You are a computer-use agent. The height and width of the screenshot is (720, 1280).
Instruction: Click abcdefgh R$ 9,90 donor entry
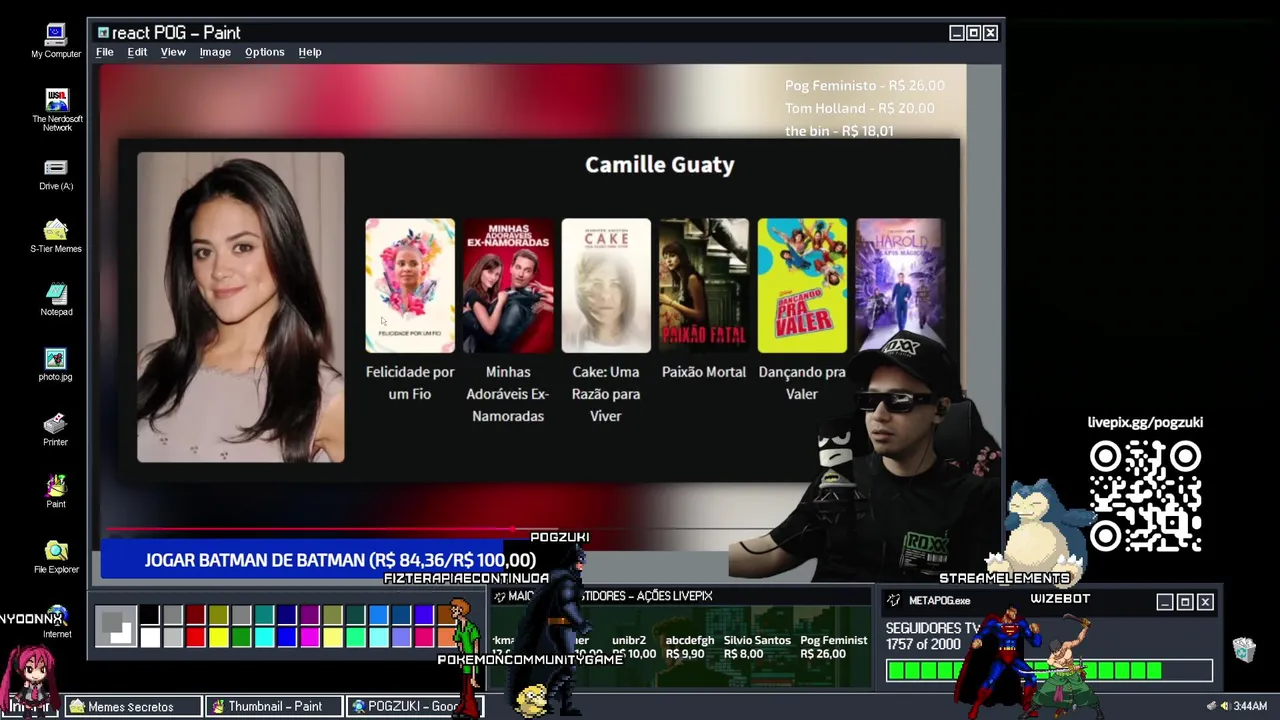tap(690, 647)
